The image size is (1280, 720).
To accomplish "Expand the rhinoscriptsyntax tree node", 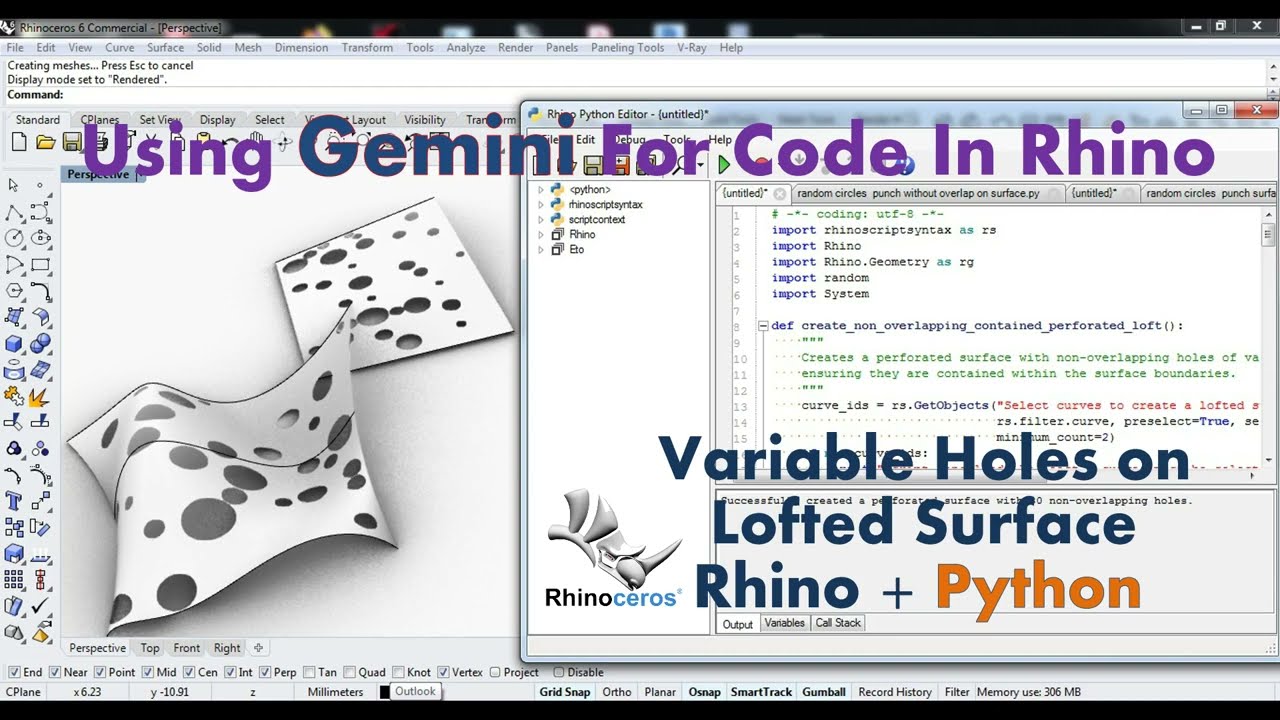I will pos(541,204).
